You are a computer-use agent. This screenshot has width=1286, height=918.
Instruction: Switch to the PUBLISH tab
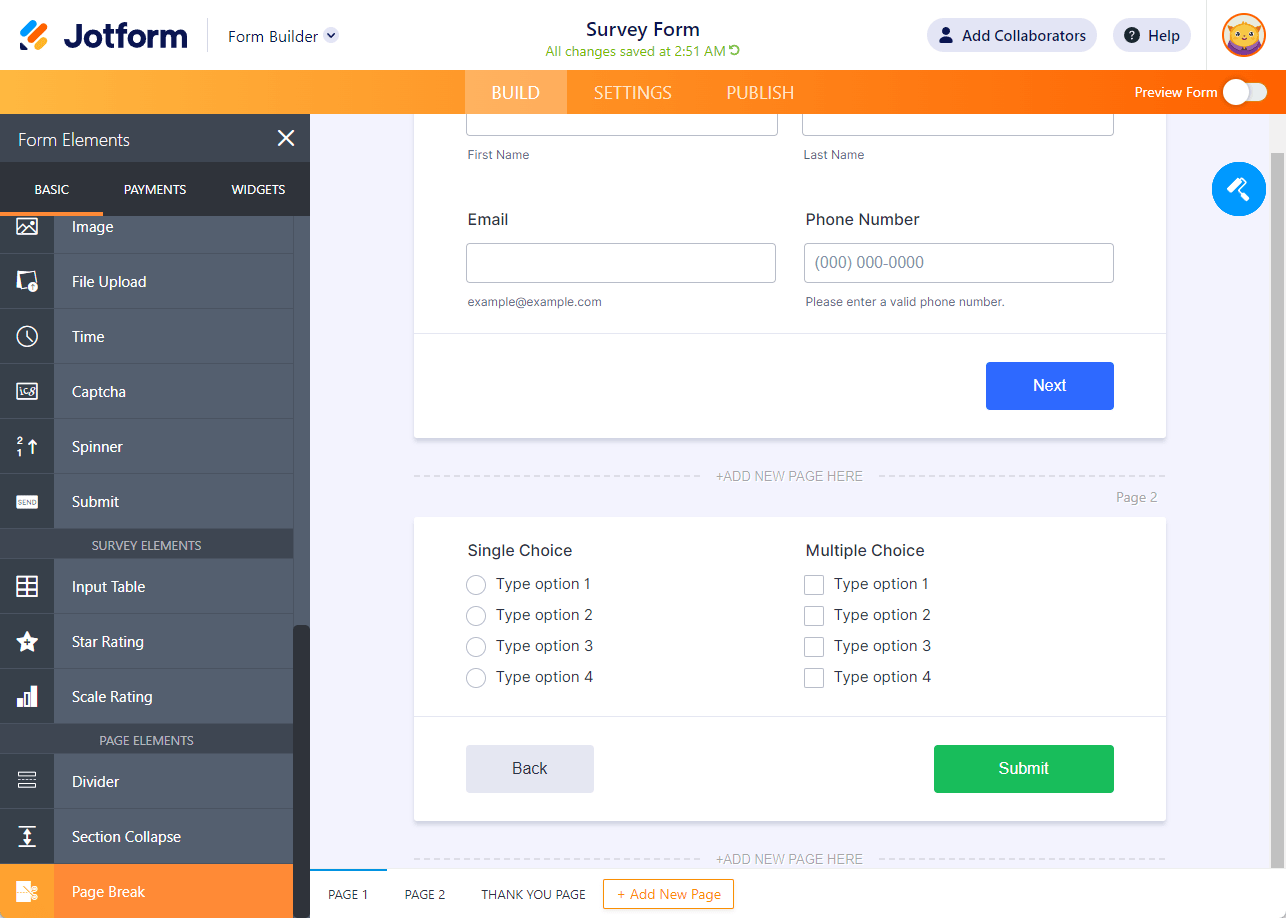coord(760,92)
